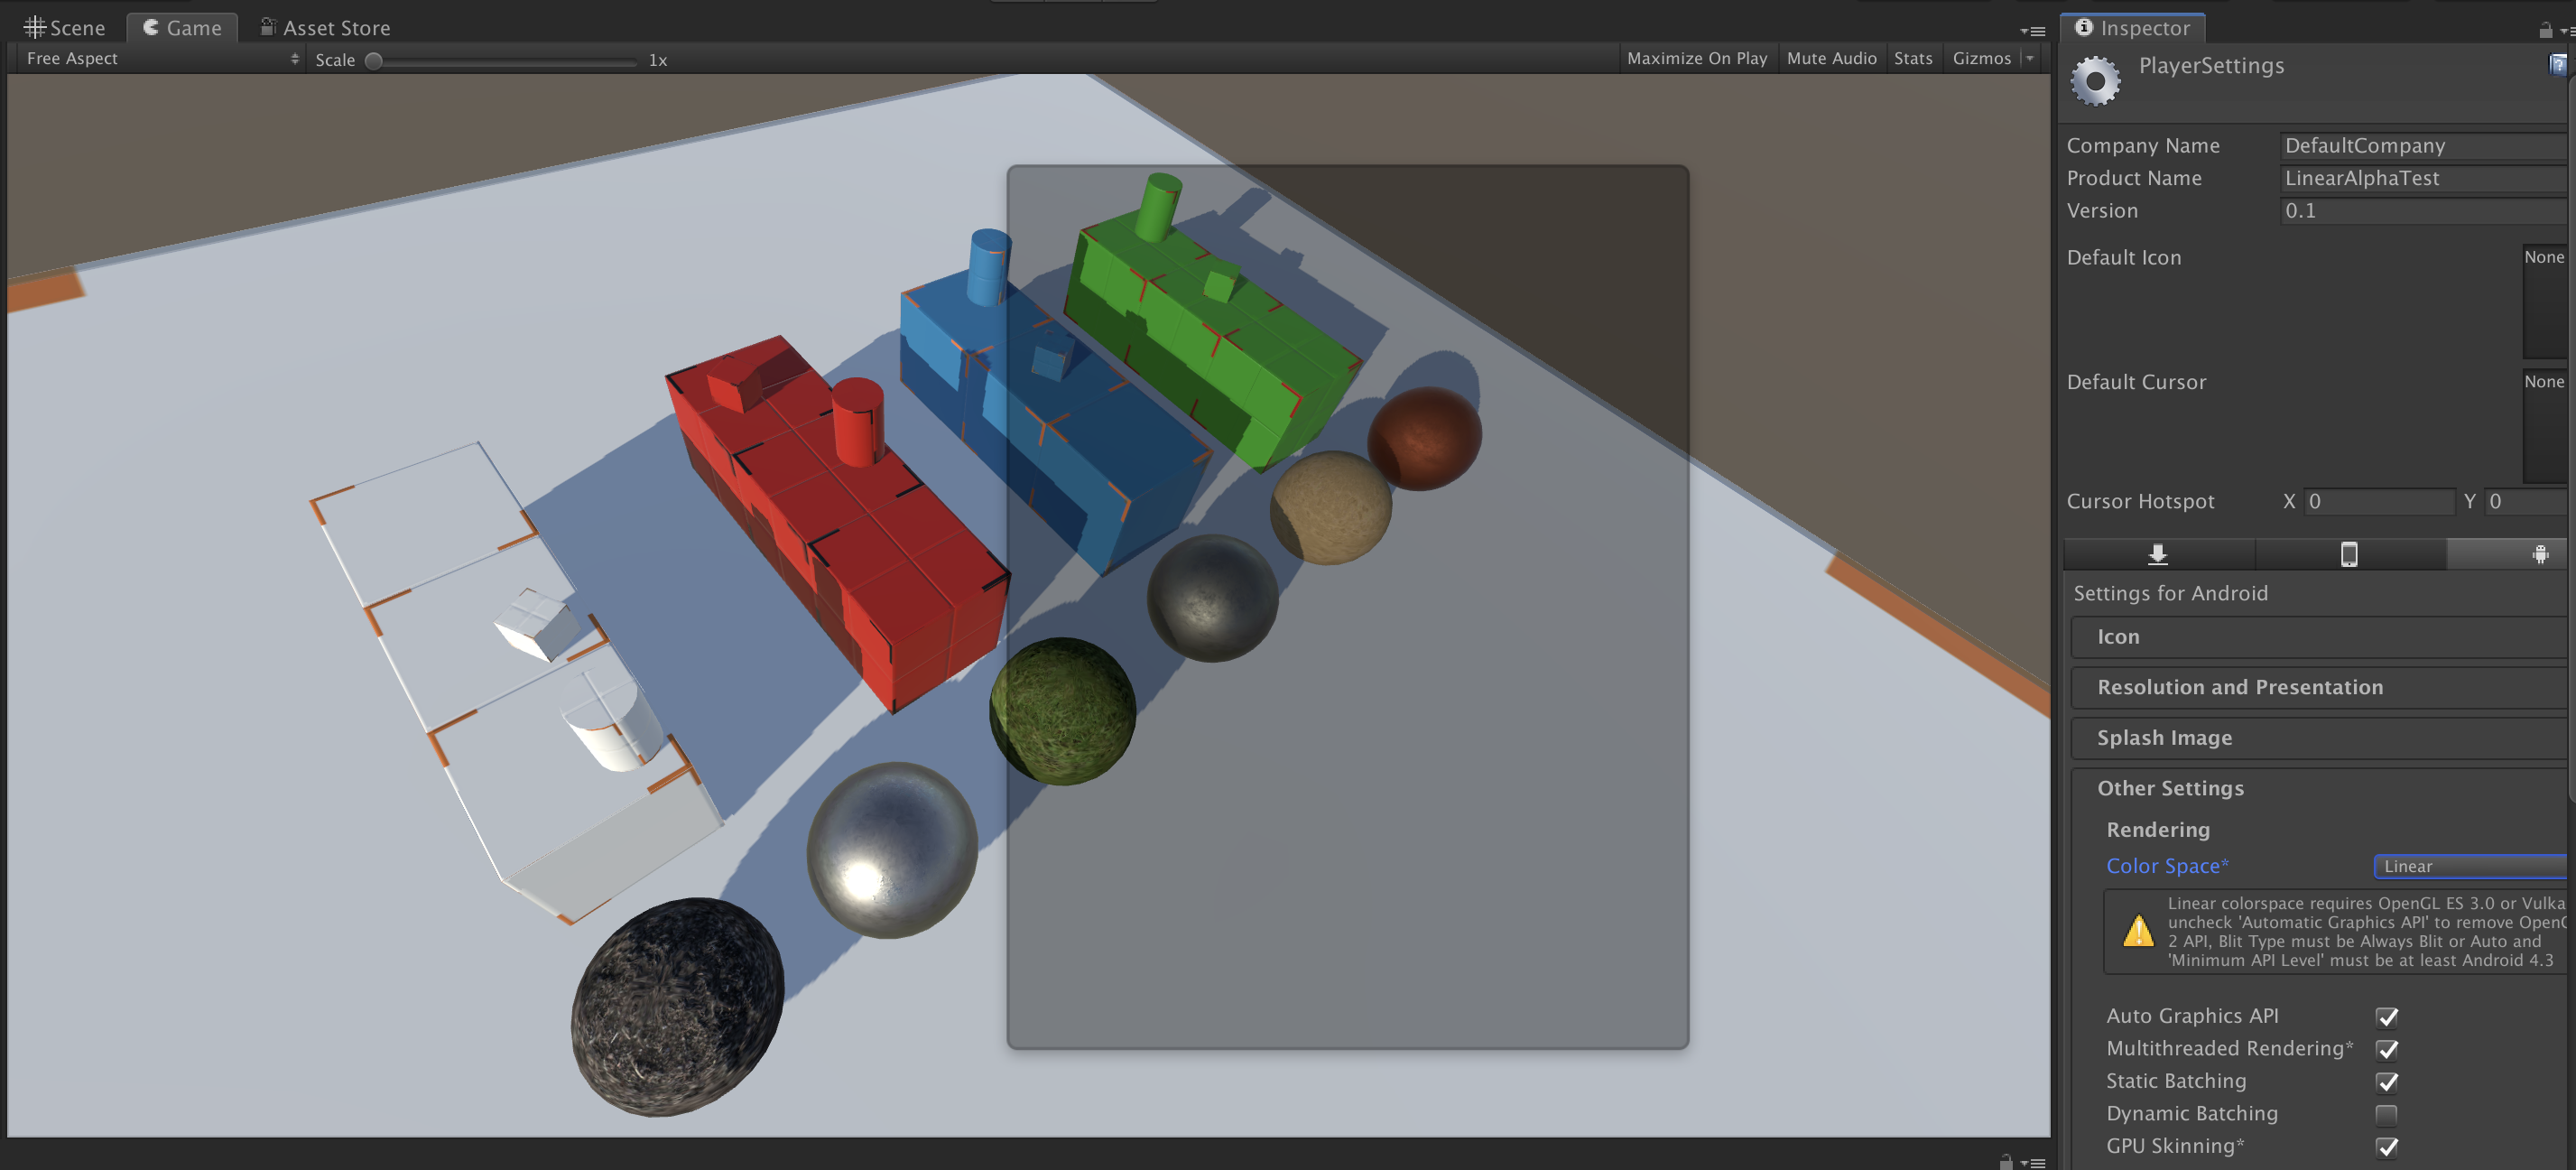Viewport: 2576px width, 1170px height.
Task: Open the Color Space dropdown
Action: click(x=2468, y=866)
